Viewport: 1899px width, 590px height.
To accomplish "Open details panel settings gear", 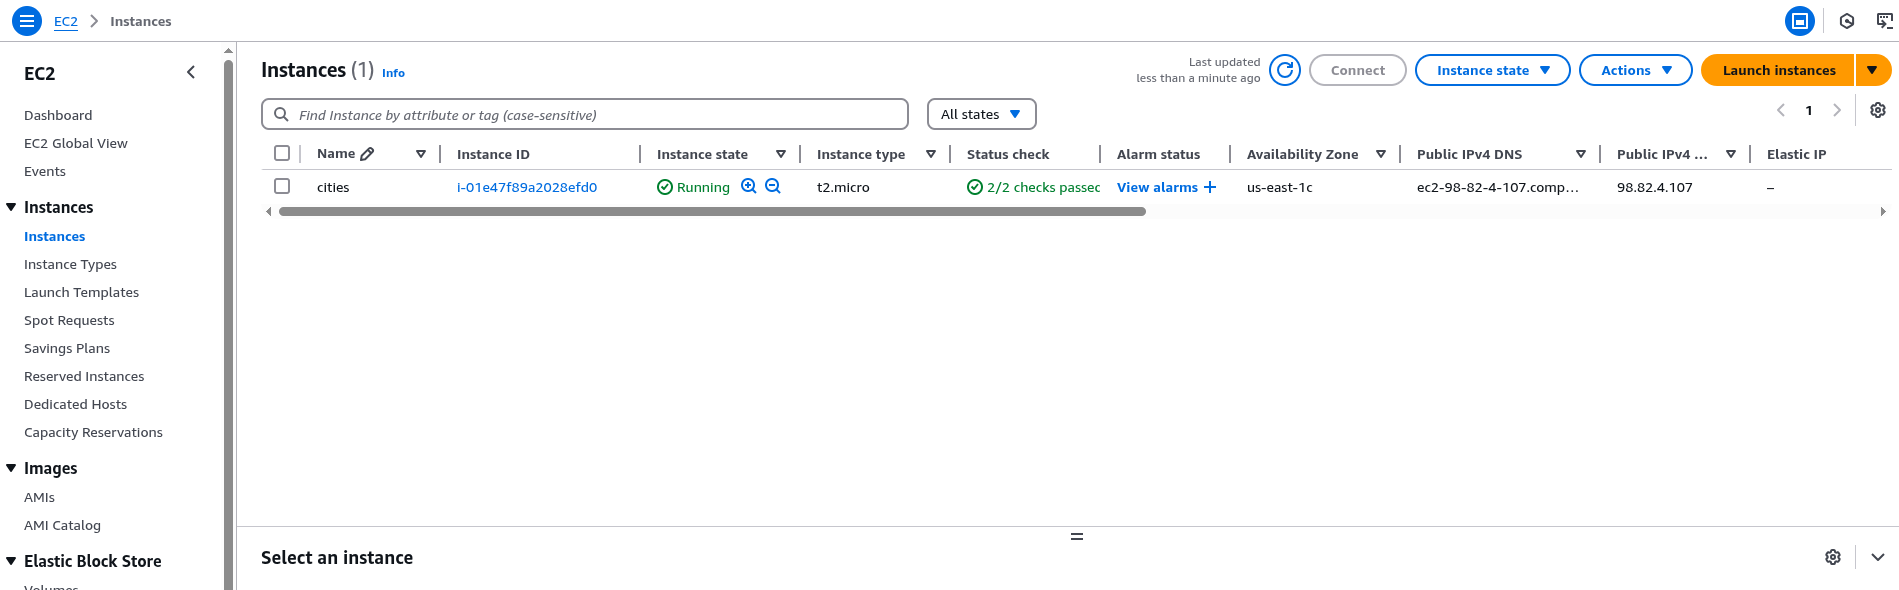I will click(x=1832, y=557).
